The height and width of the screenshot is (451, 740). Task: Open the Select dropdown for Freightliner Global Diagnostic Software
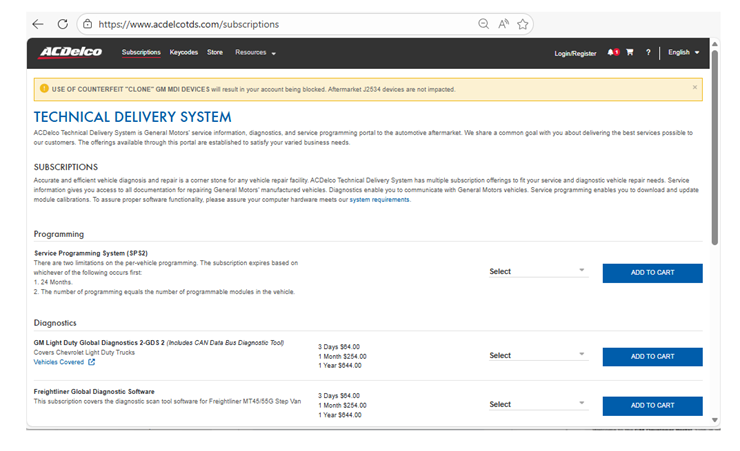538,405
